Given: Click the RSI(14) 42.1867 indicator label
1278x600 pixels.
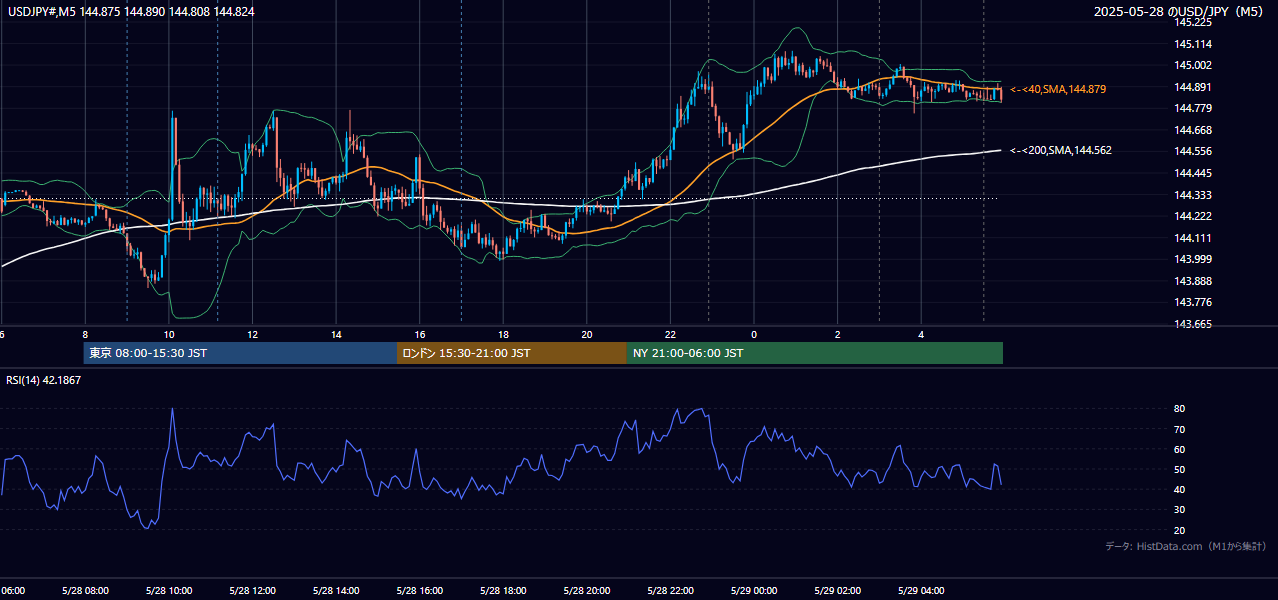Looking at the screenshot, I should coord(44,380).
